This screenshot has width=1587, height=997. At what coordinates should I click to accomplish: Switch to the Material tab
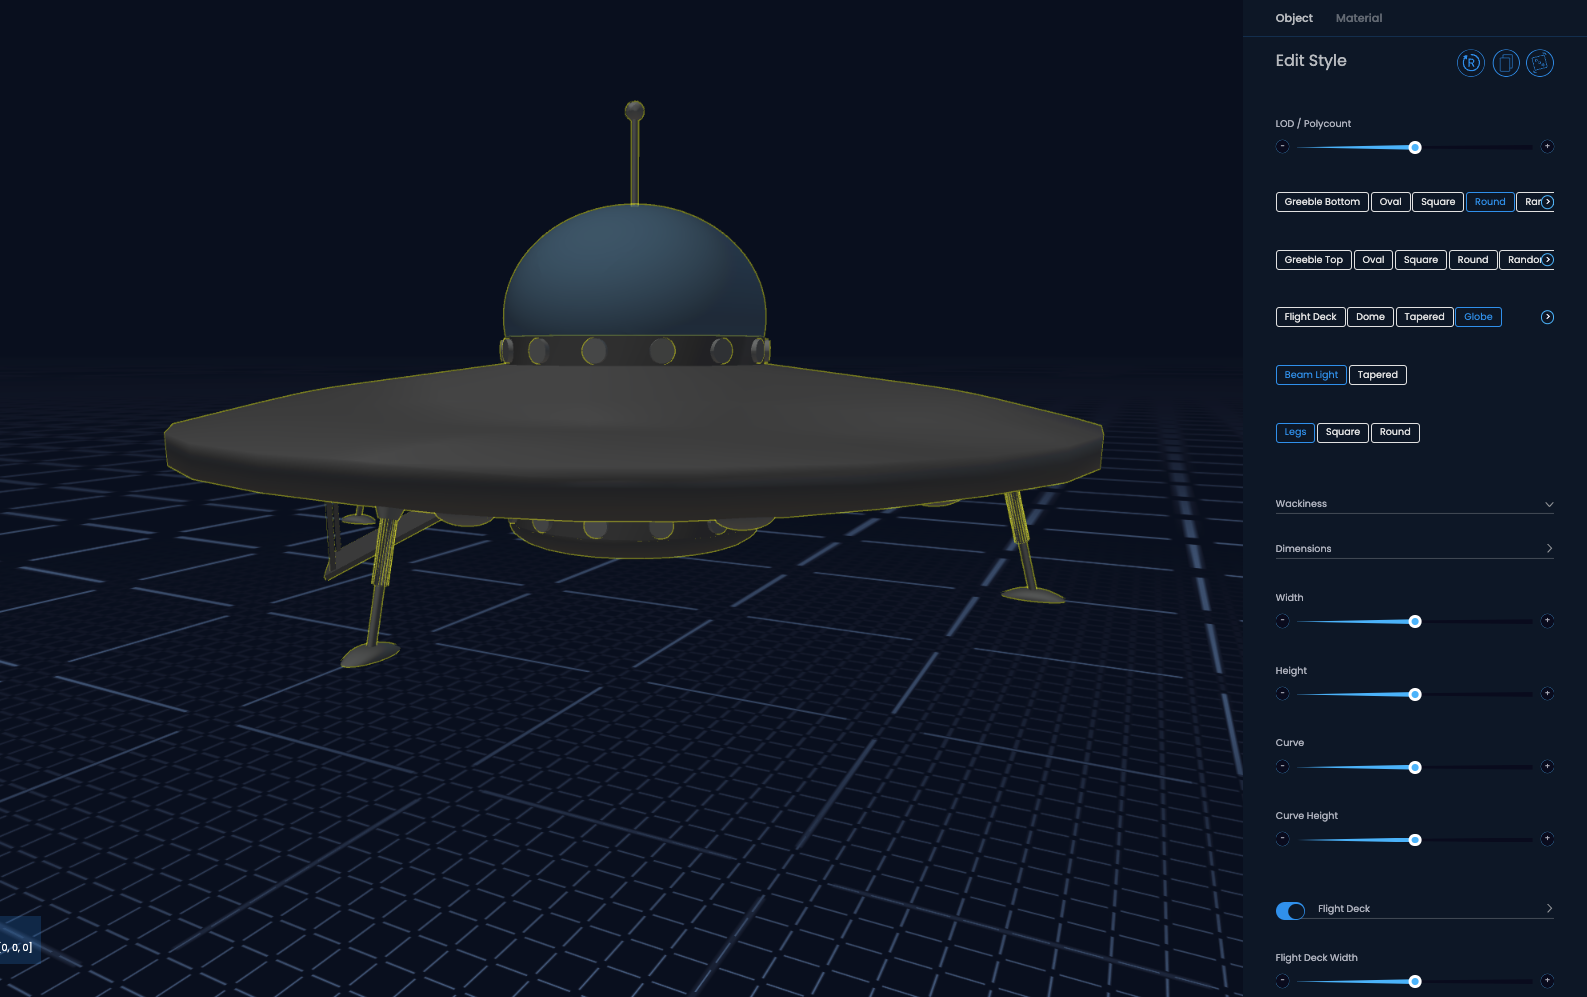pyautogui.click(x=1359, y=18)
